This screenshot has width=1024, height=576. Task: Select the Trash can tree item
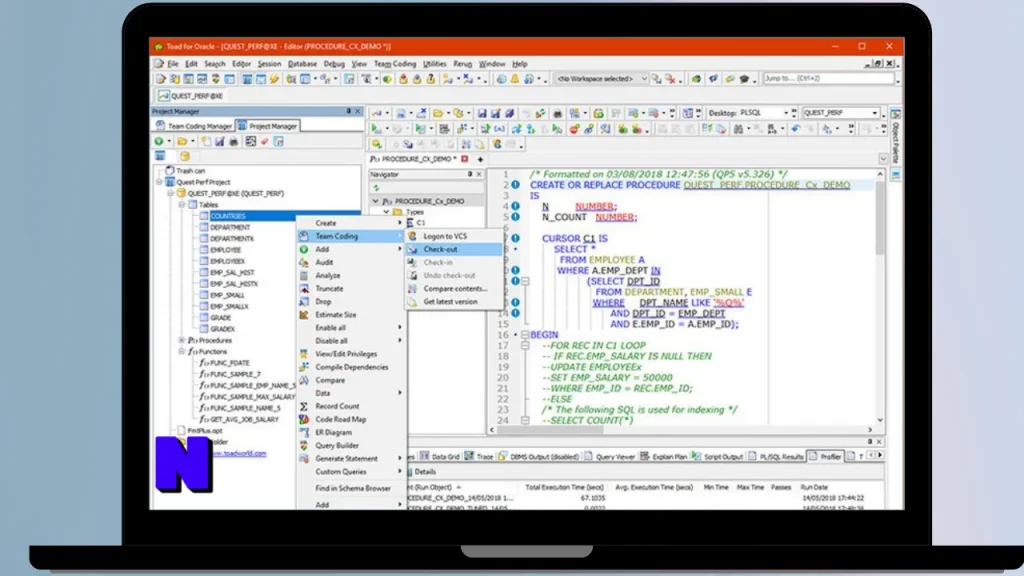(190, 170)
